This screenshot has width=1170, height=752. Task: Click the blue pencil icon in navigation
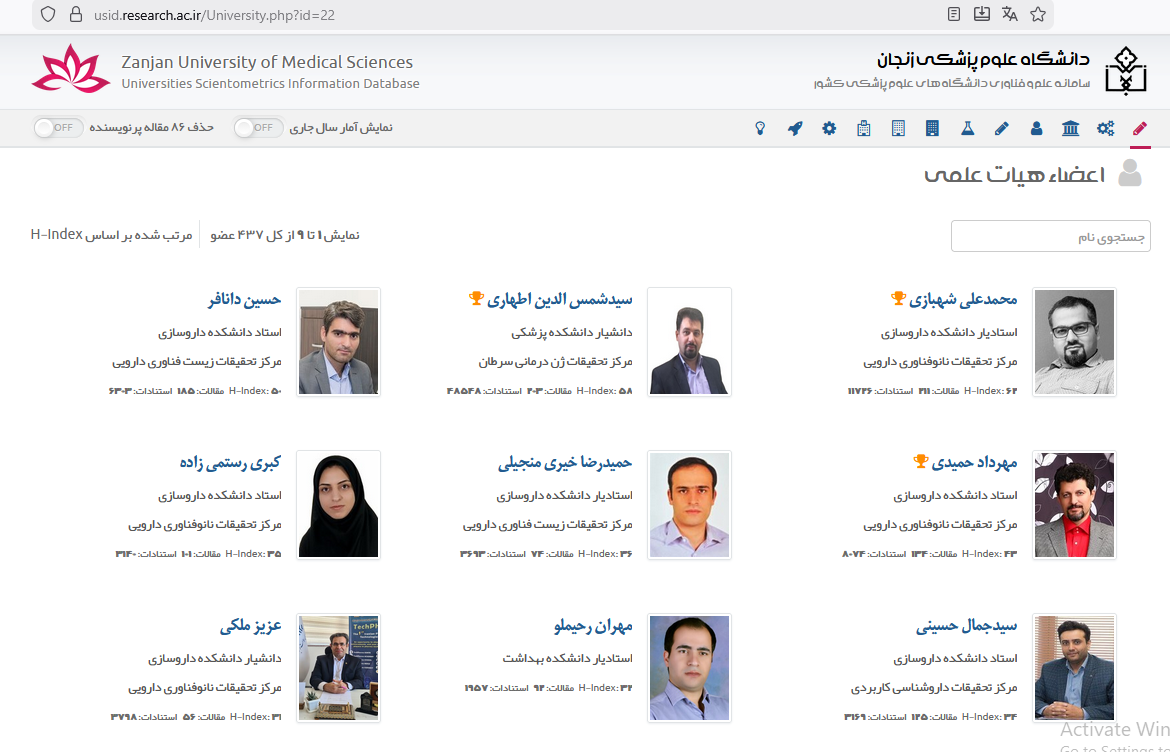(1001, 128)
